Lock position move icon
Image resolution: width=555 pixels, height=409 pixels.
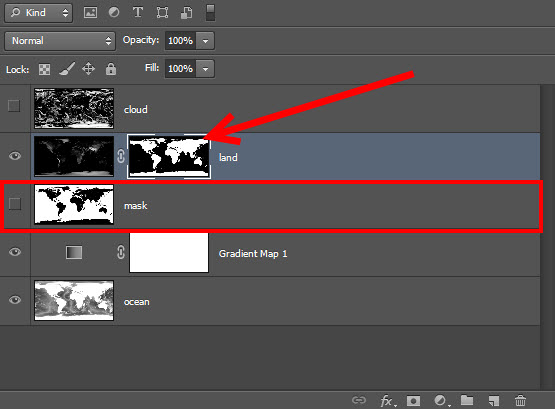[88, 69]
